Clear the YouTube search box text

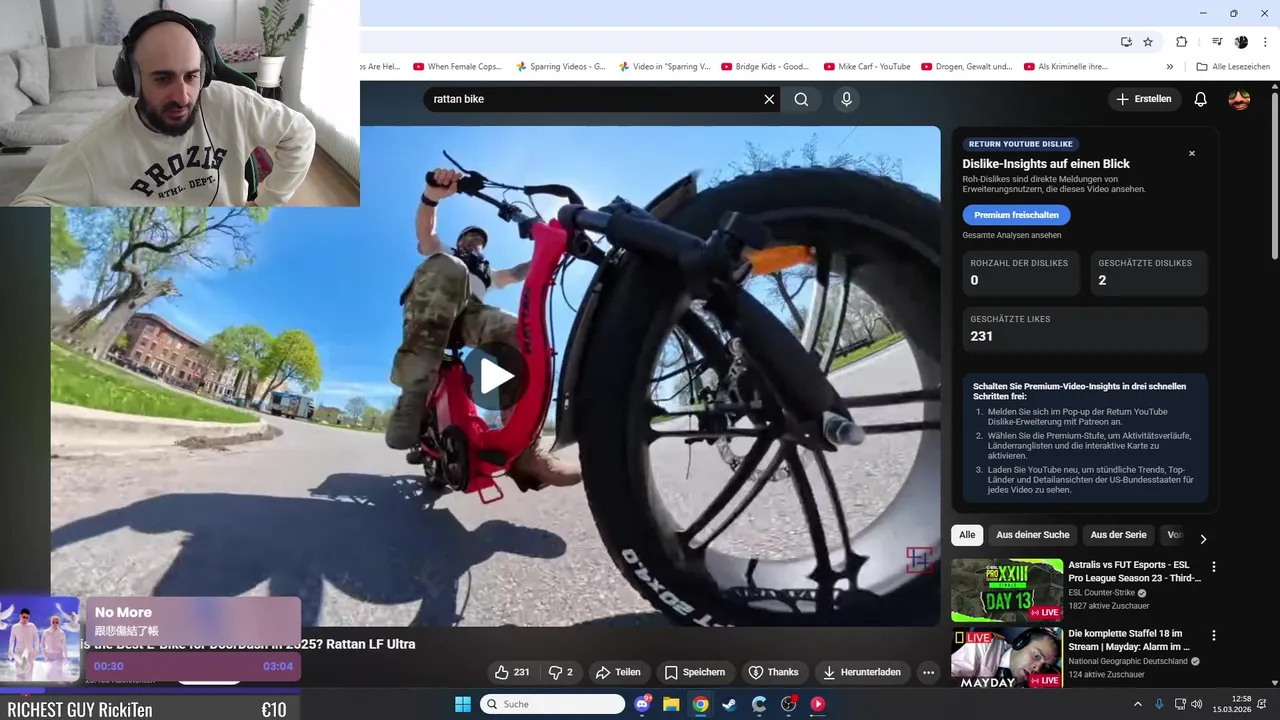pyautogui.click(x=769, y=99)
